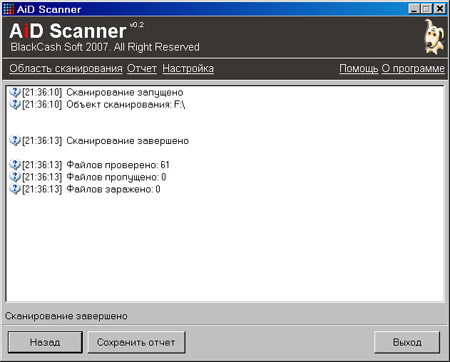Screen dimensions: 450x362
Task: Click info icon beside Файлов проверено: 61
Action: pos(15,165)
